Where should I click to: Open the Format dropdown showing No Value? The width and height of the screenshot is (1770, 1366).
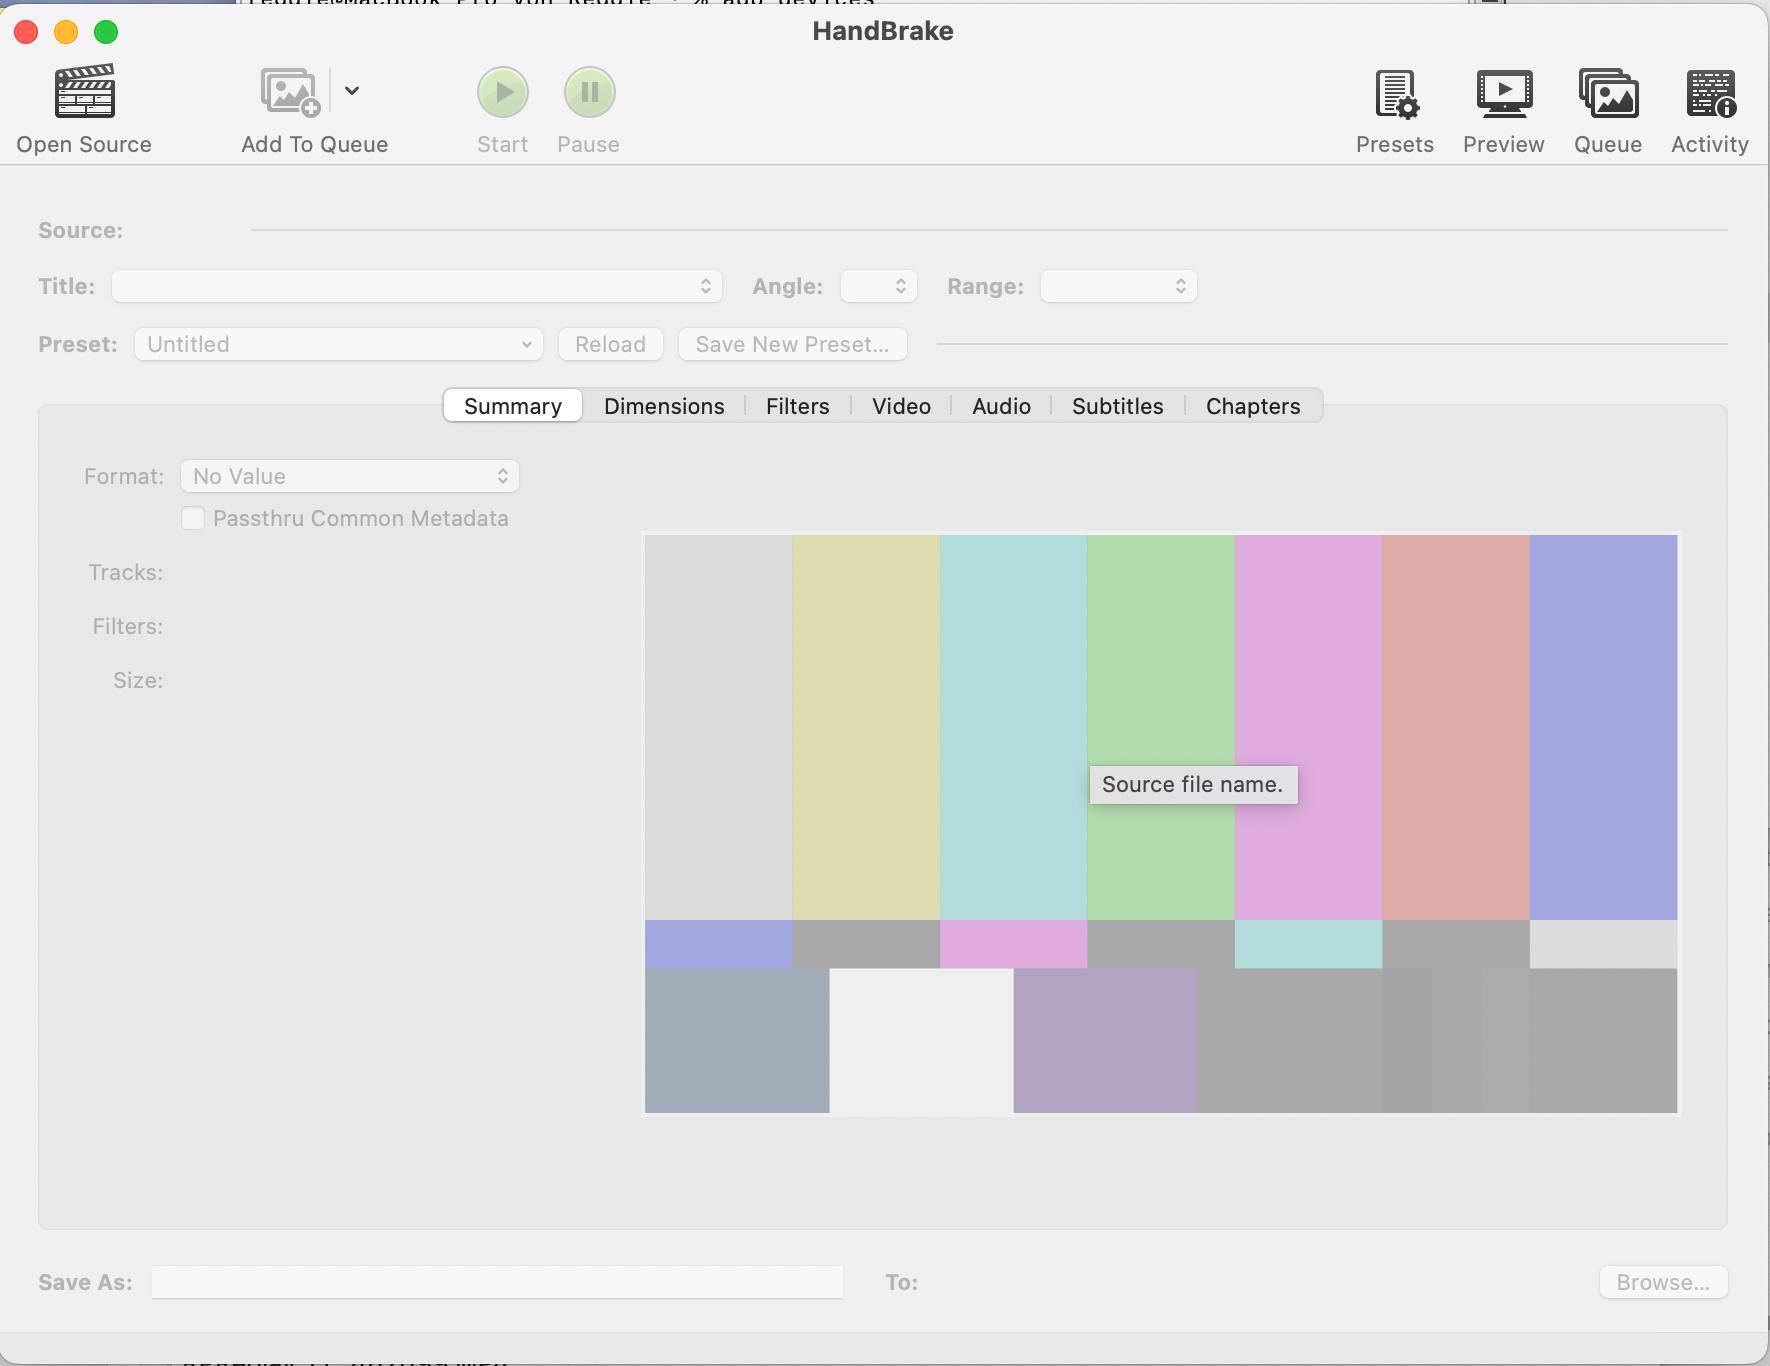(x=350, y=476)
